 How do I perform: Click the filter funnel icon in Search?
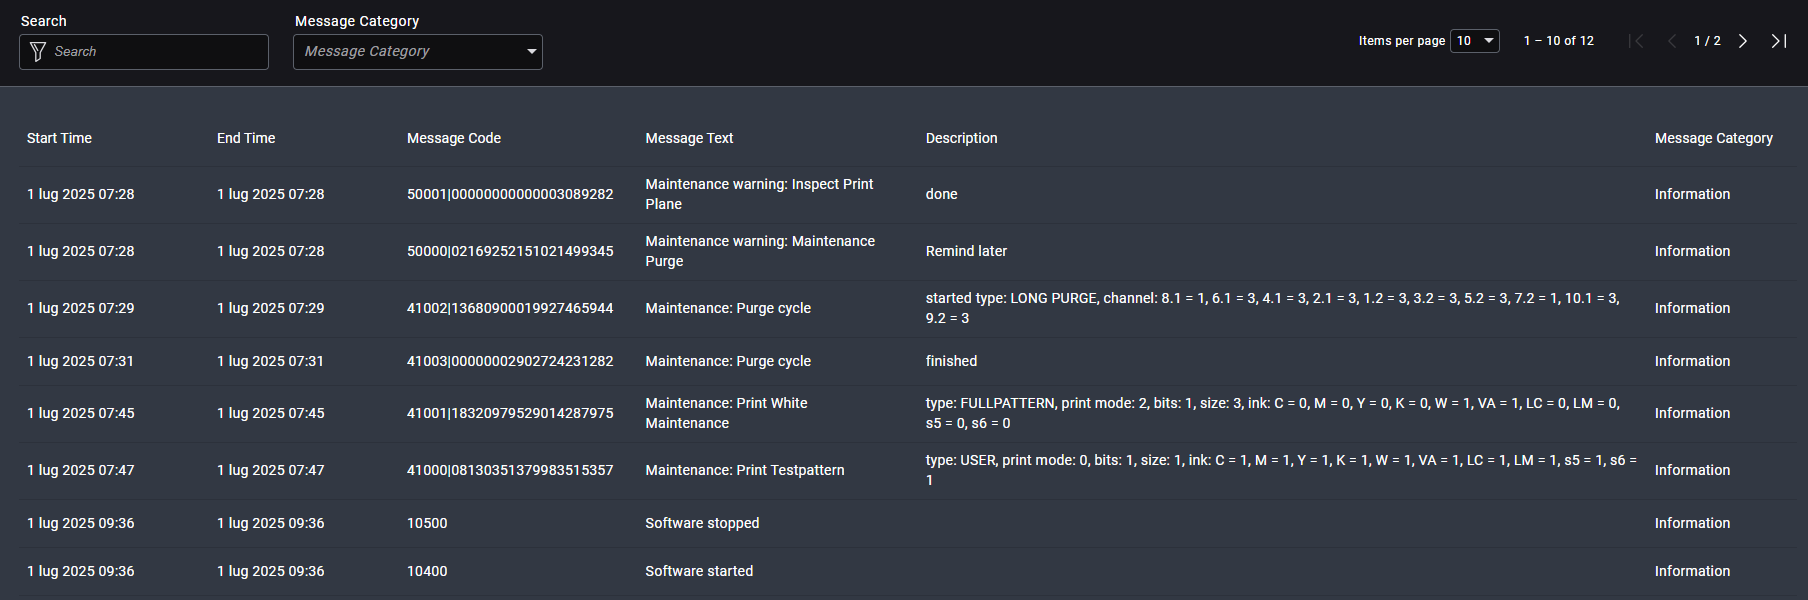(x=38, y=52)
